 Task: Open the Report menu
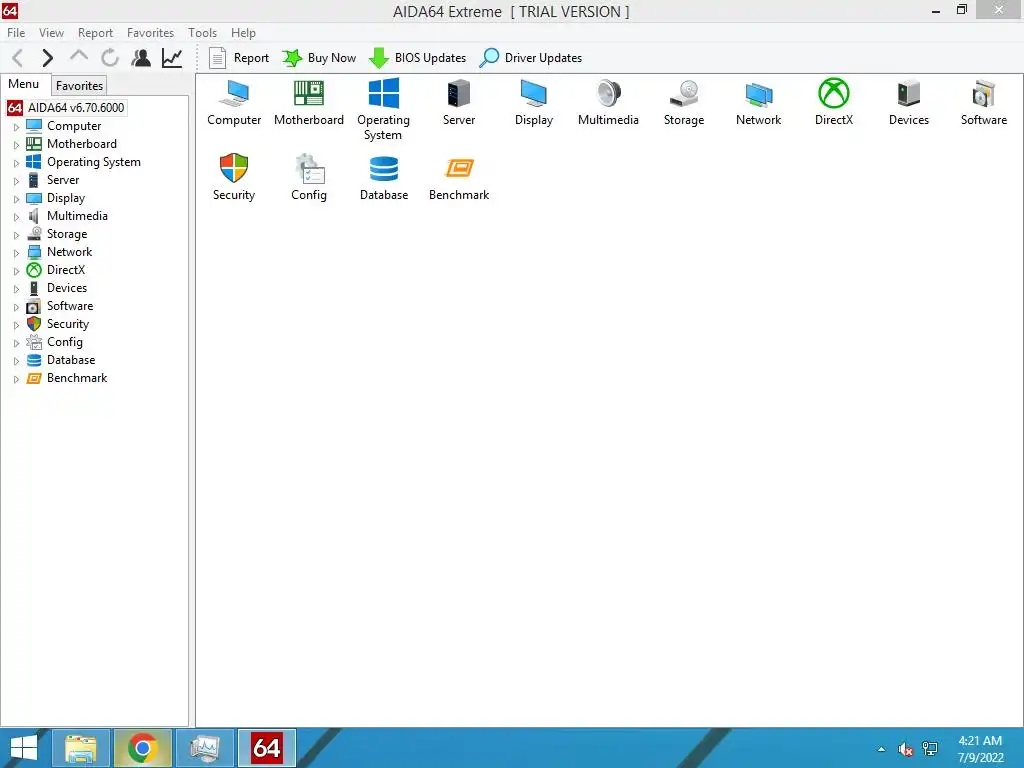click(95, 33)
